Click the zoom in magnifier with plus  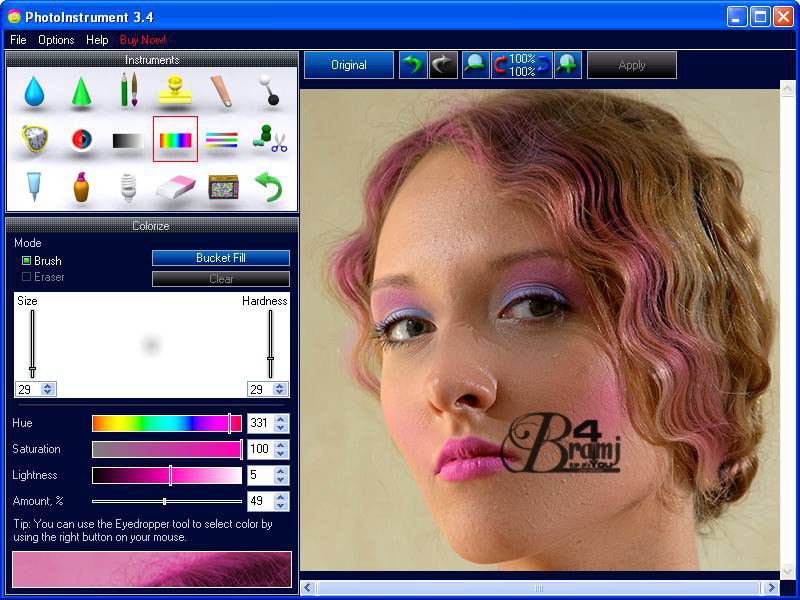tap(568, 65)
